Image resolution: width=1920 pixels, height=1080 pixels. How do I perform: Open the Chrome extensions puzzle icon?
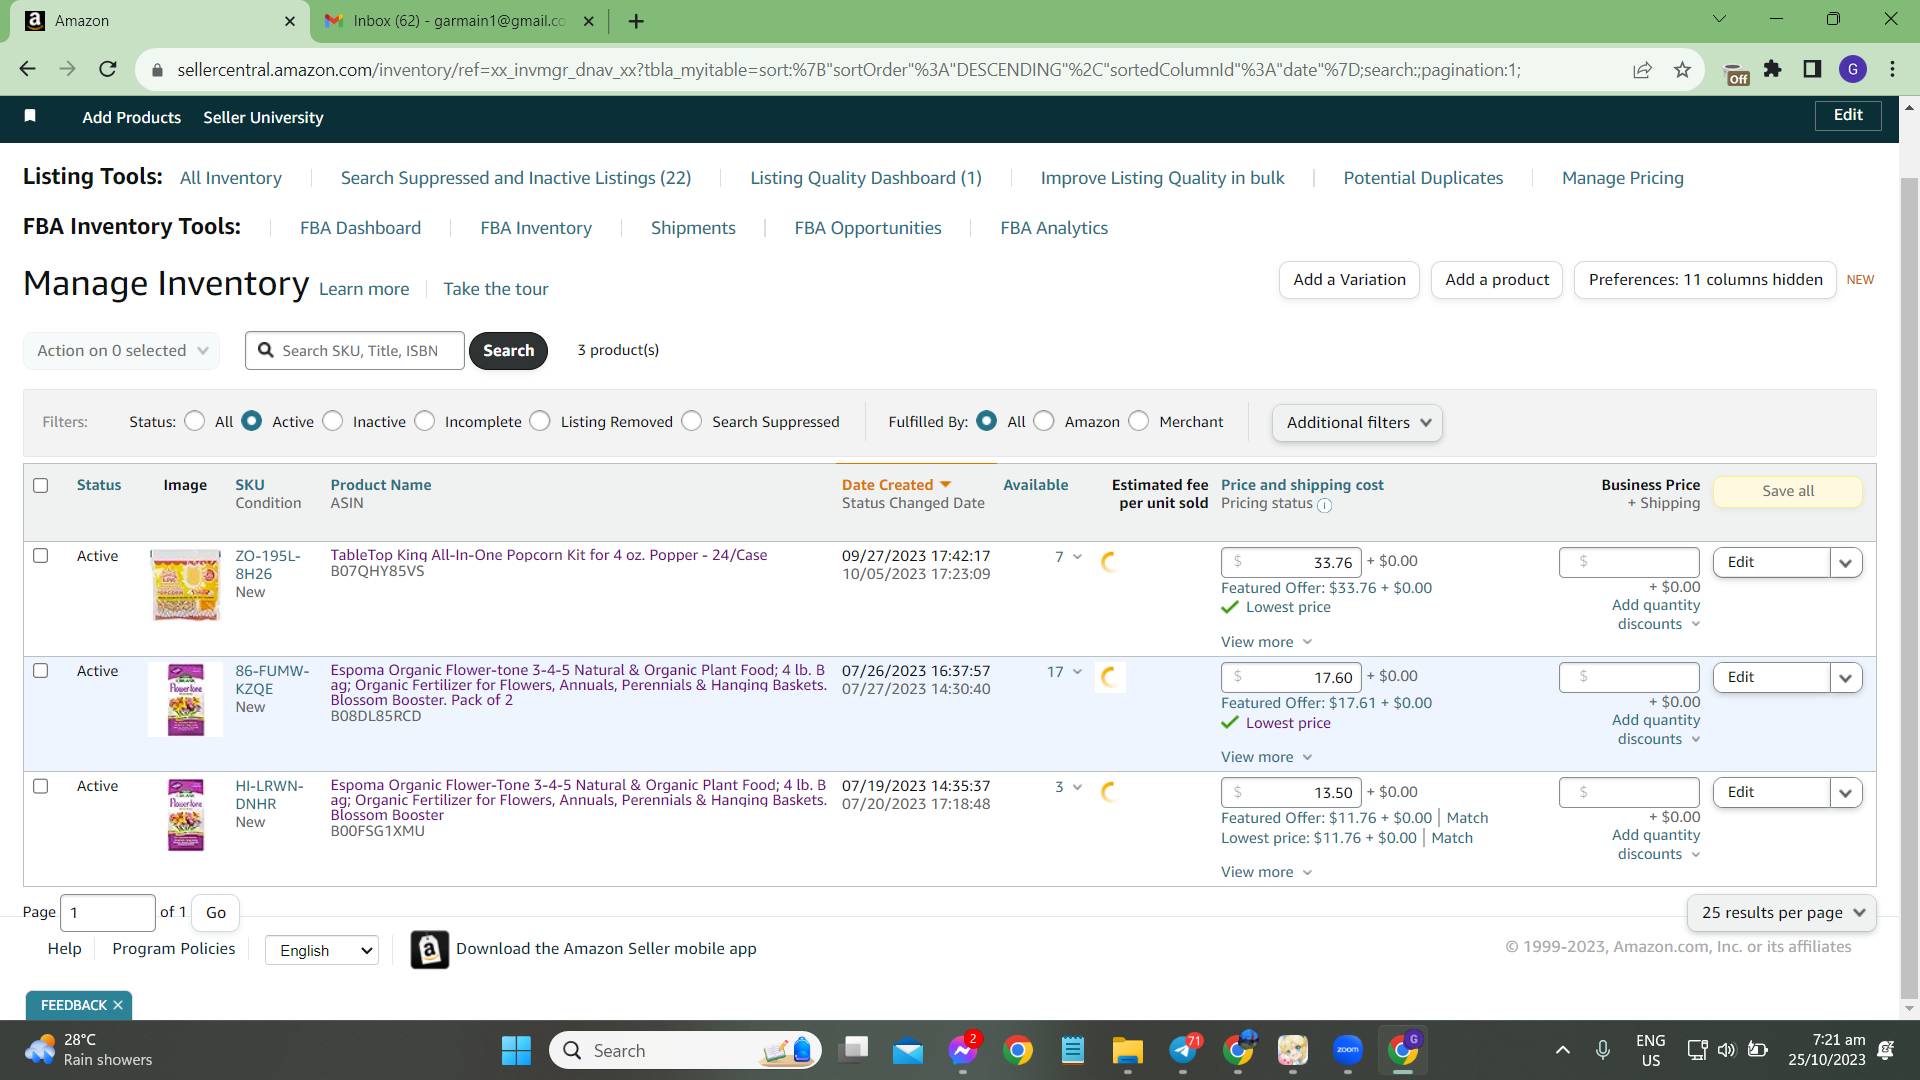[x=1772, y=69]
